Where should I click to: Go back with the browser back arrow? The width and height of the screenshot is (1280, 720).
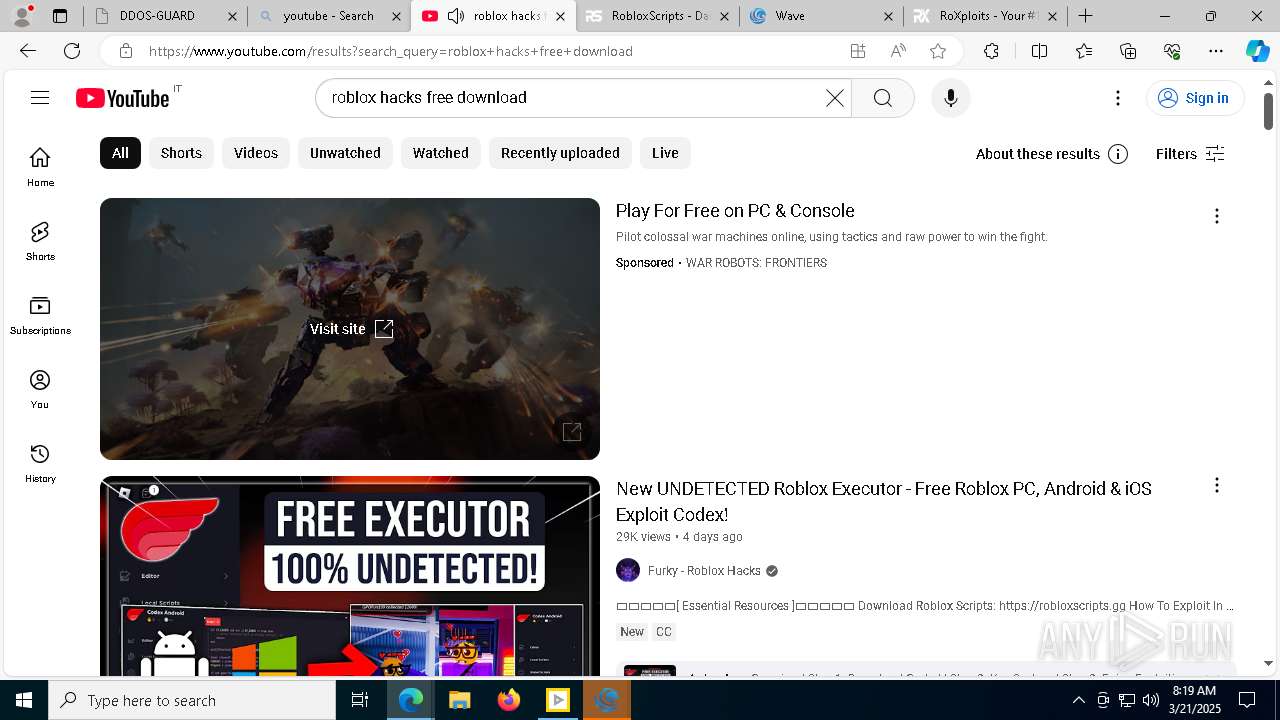coord(28,51)
